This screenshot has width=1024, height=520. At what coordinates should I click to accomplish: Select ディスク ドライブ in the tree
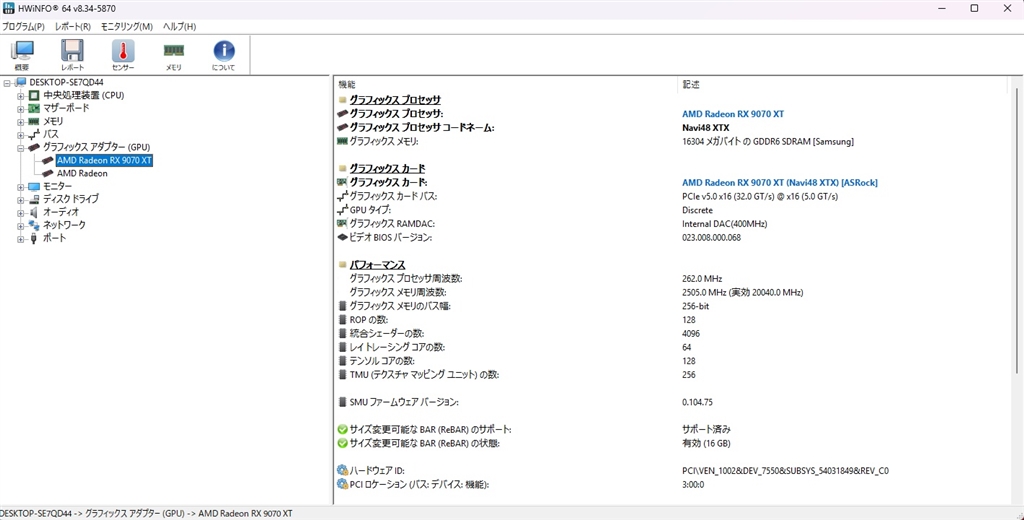point(71,199)
